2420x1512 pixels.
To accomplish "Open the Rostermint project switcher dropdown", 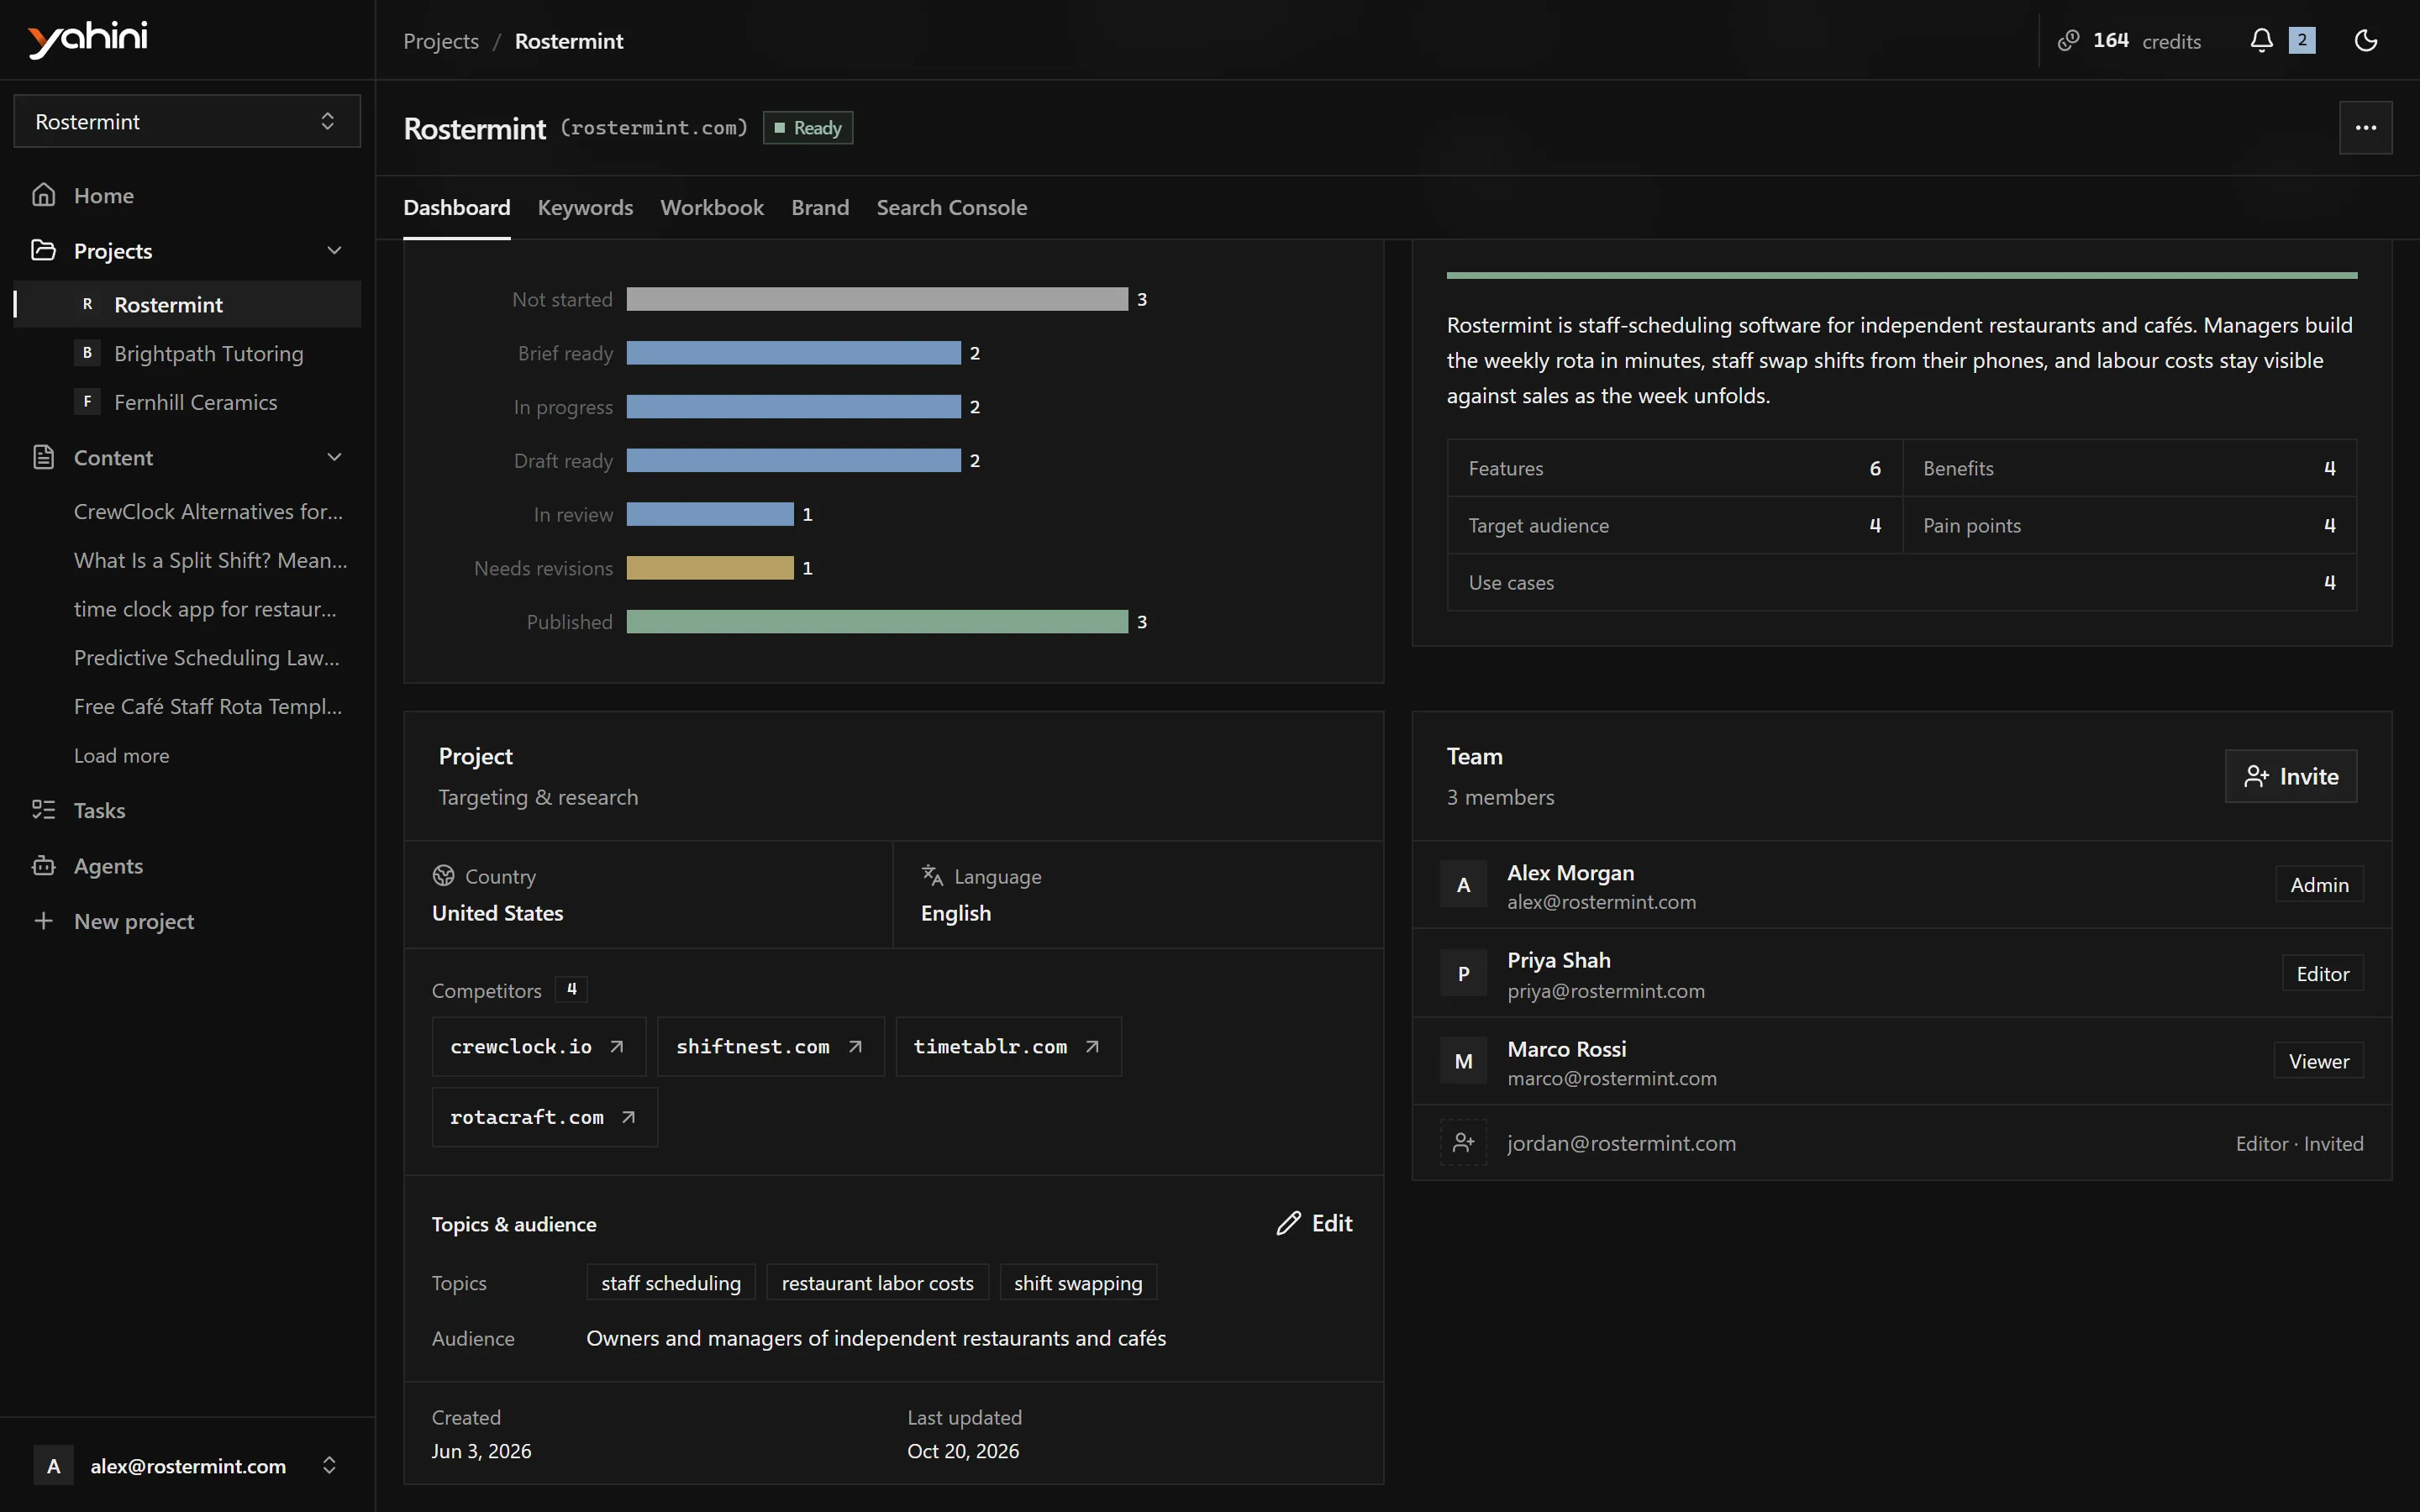I will pyautogui.click(x=187, y=121).
